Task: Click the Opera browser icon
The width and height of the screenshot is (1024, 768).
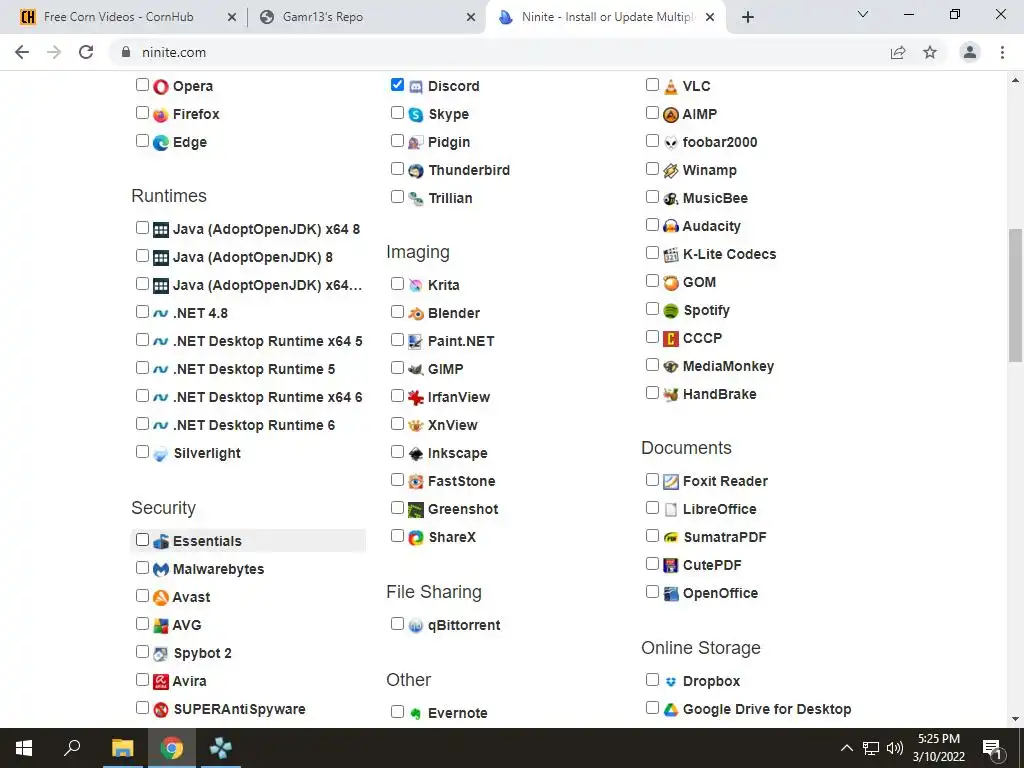Action: click(x=161, y=86)
